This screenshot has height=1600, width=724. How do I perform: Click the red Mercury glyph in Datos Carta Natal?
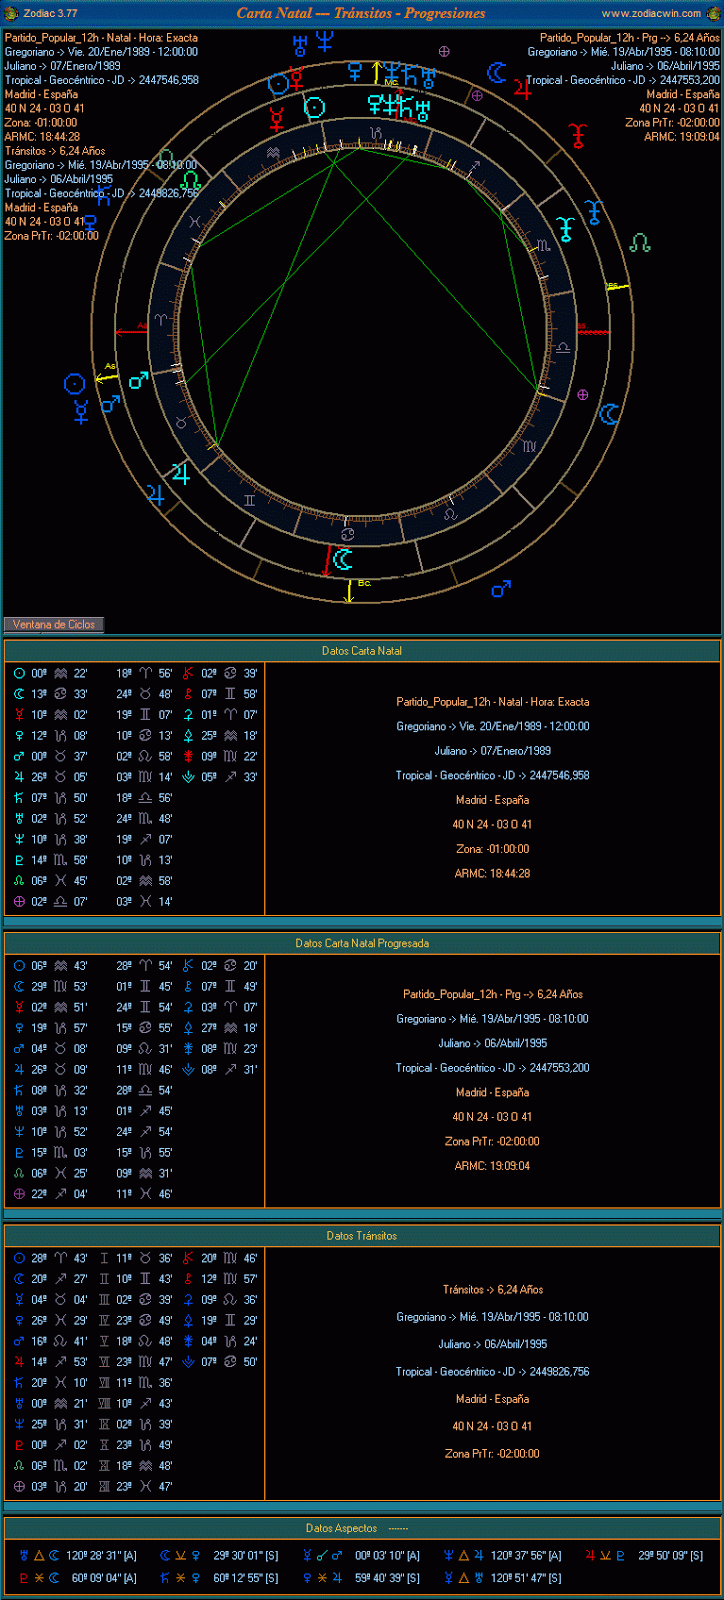tap(18, 715)
